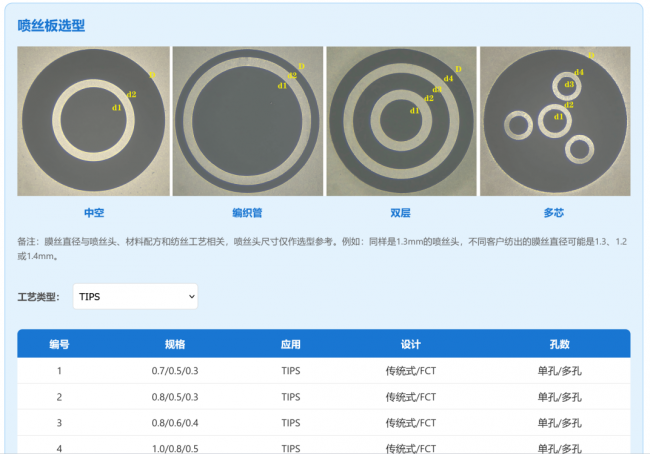Click the 中空 spinneret cross-section image
650x454 pixels.
[x=94, y=121]
